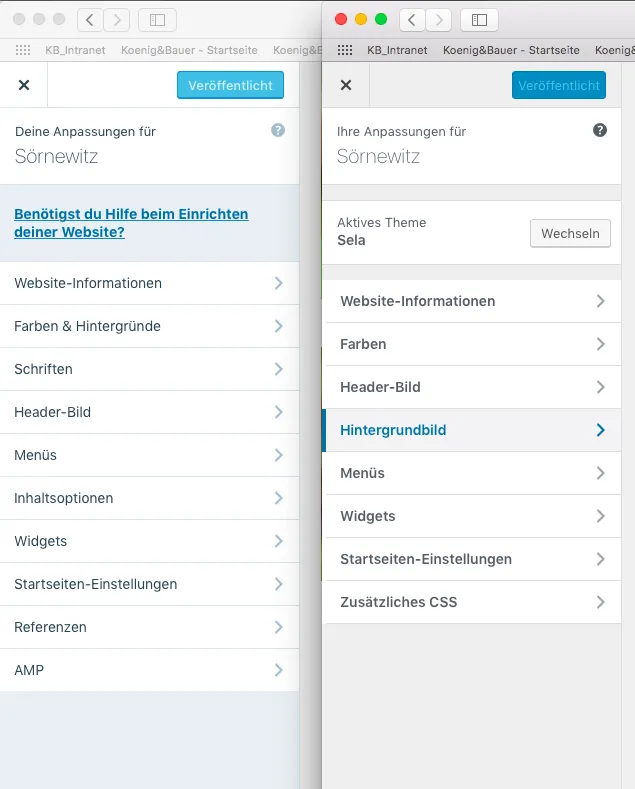Toggle the sidebar icon in the right browser toolbar
Viewport: 635px width, 789px height.
(479, 20)
